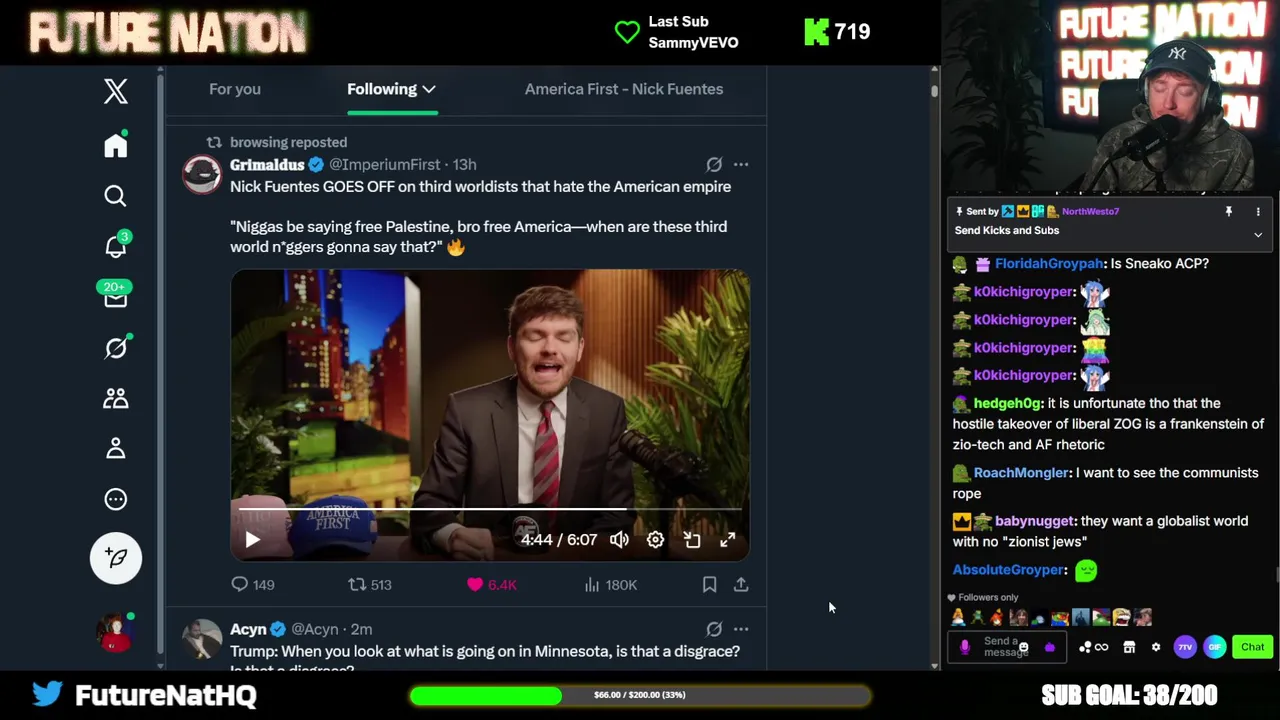Click the purple microphone icon in chat input
This screenshot has height=720, width=1280.
[965, 647]
